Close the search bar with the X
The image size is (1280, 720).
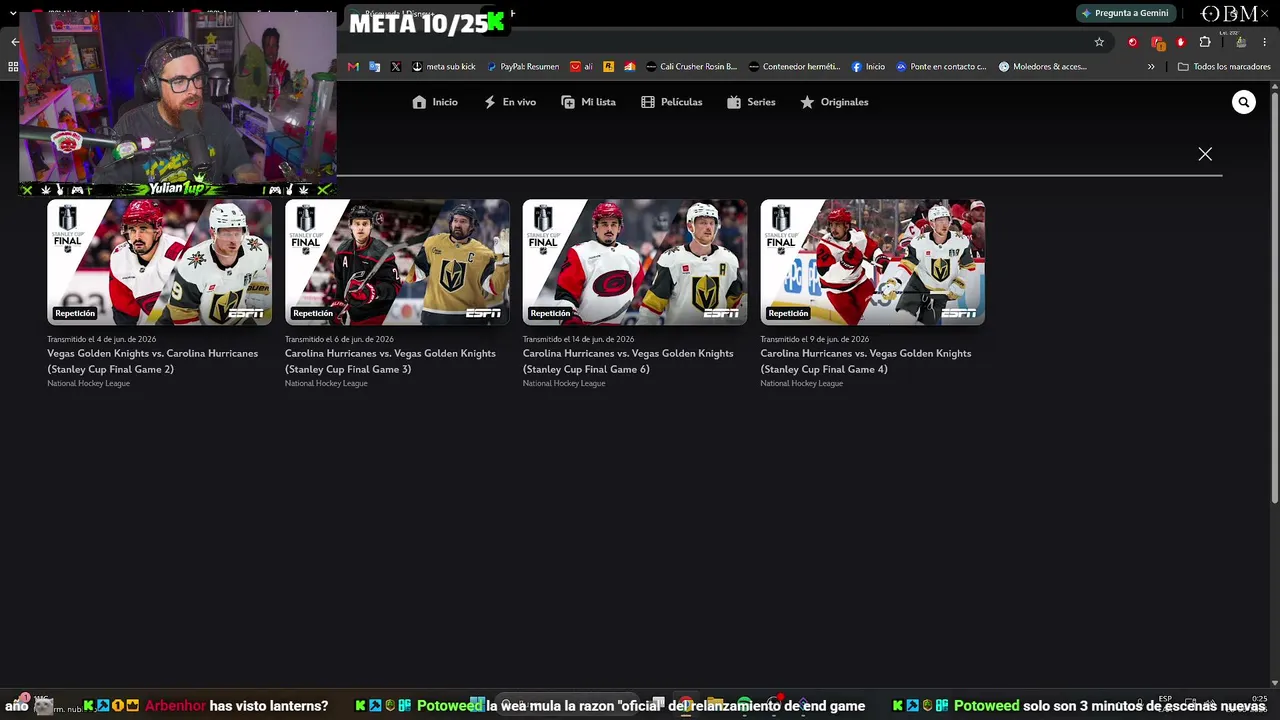[1205, 154]
